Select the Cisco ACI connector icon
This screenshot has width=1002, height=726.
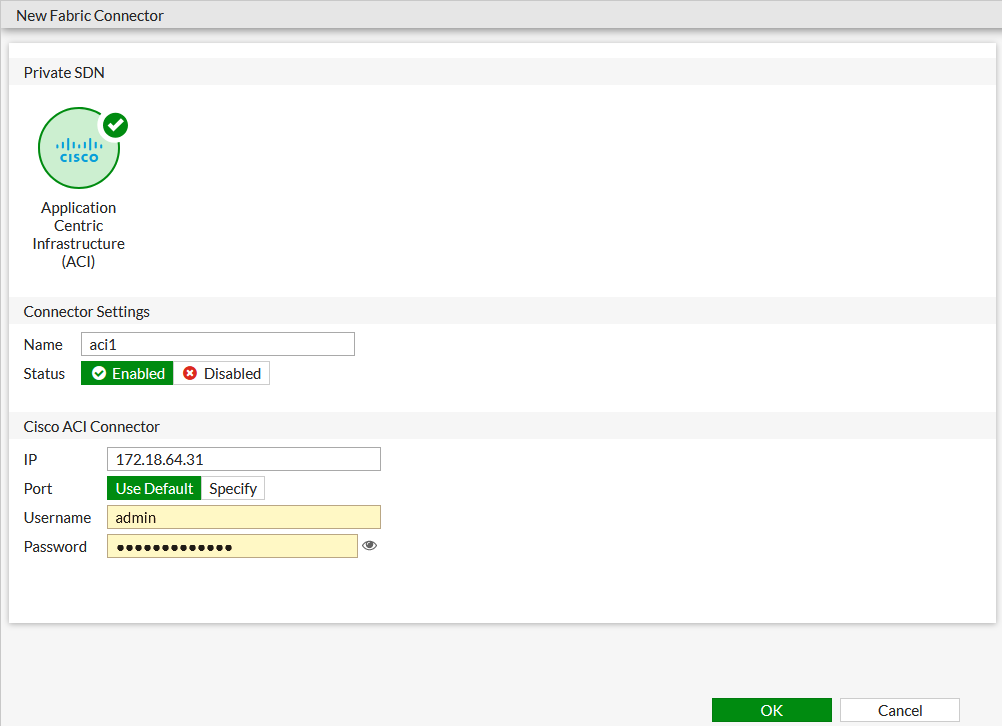pos(79,148)
